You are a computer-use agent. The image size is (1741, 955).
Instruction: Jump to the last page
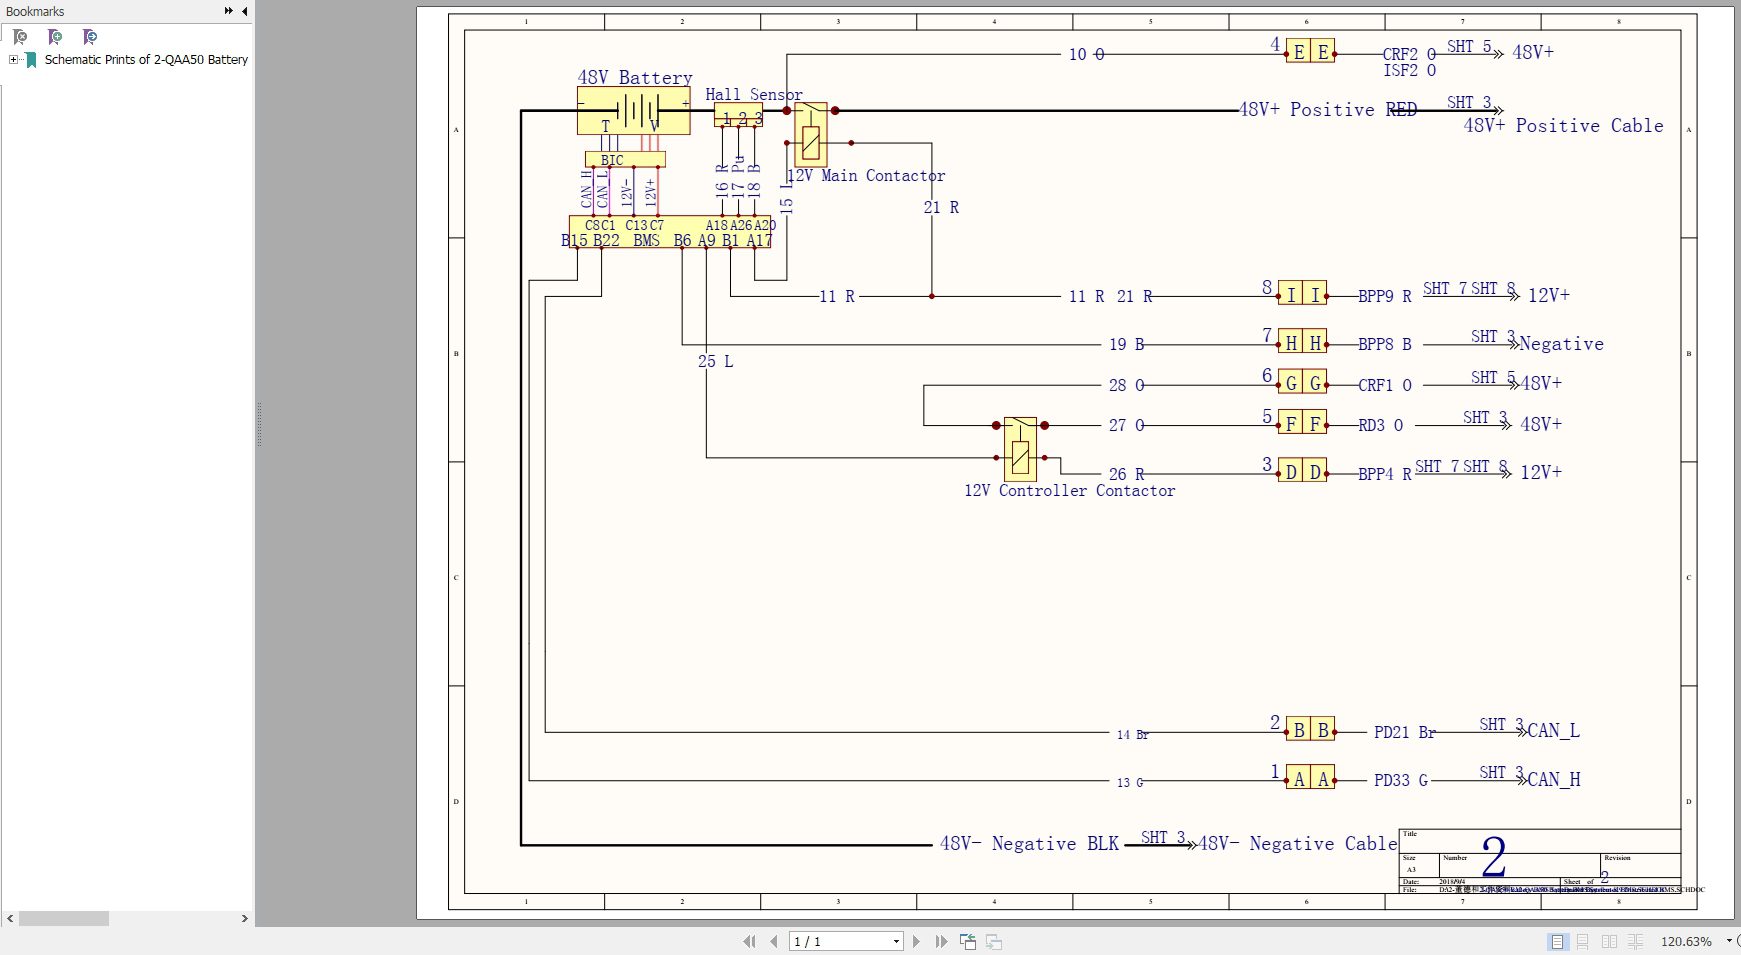(x=941, y=941)
